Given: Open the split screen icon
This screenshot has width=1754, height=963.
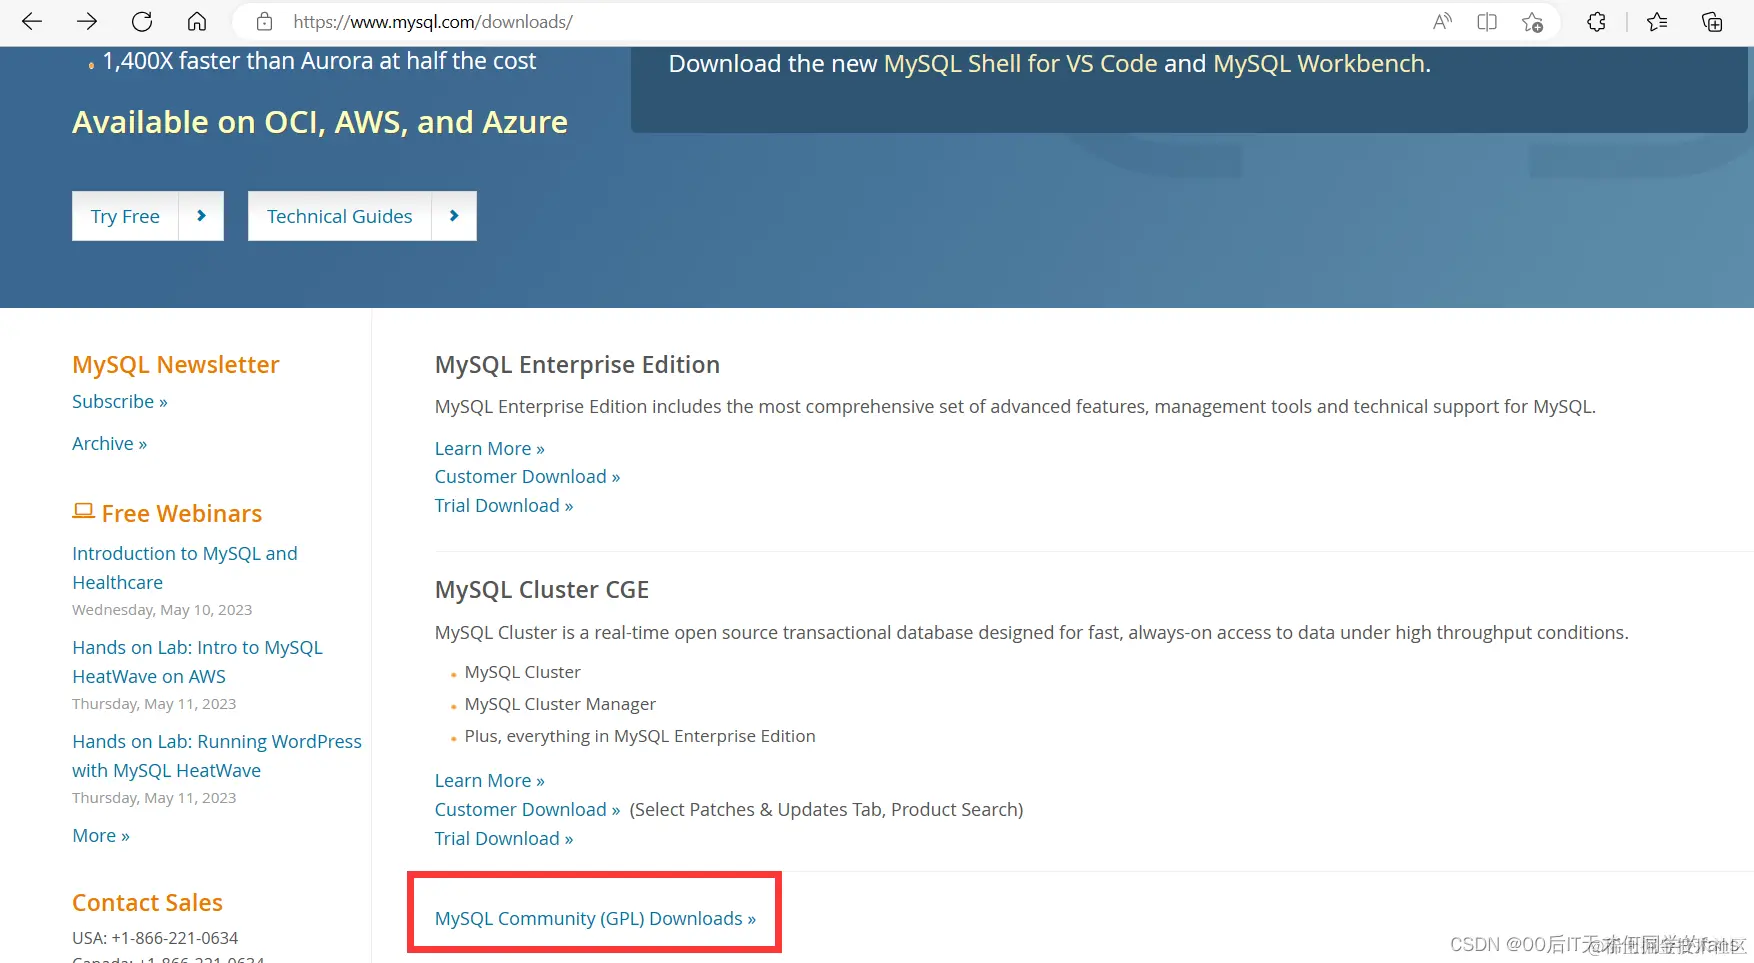Looking at the screenshot, I should tap(1487, 21).
